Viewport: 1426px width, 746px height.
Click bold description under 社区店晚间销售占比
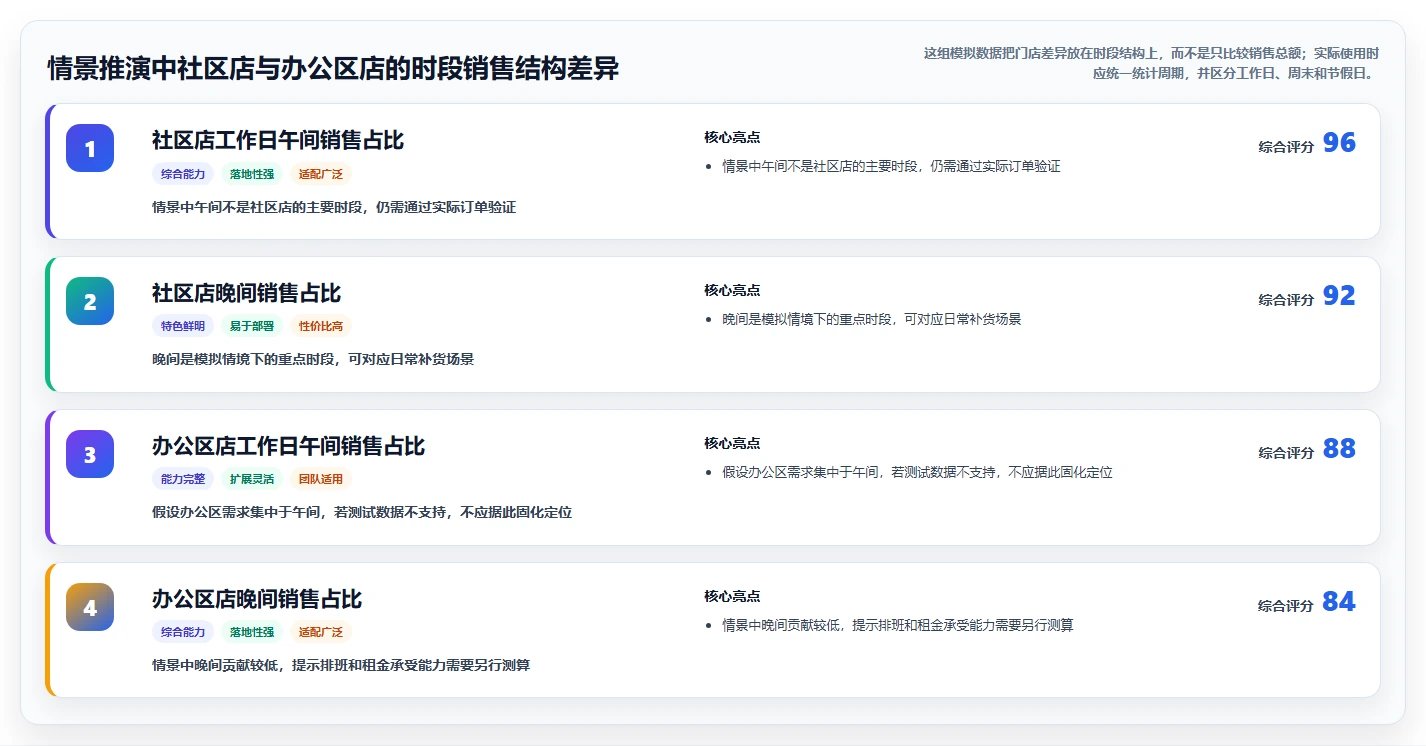[x=313, y=360]
